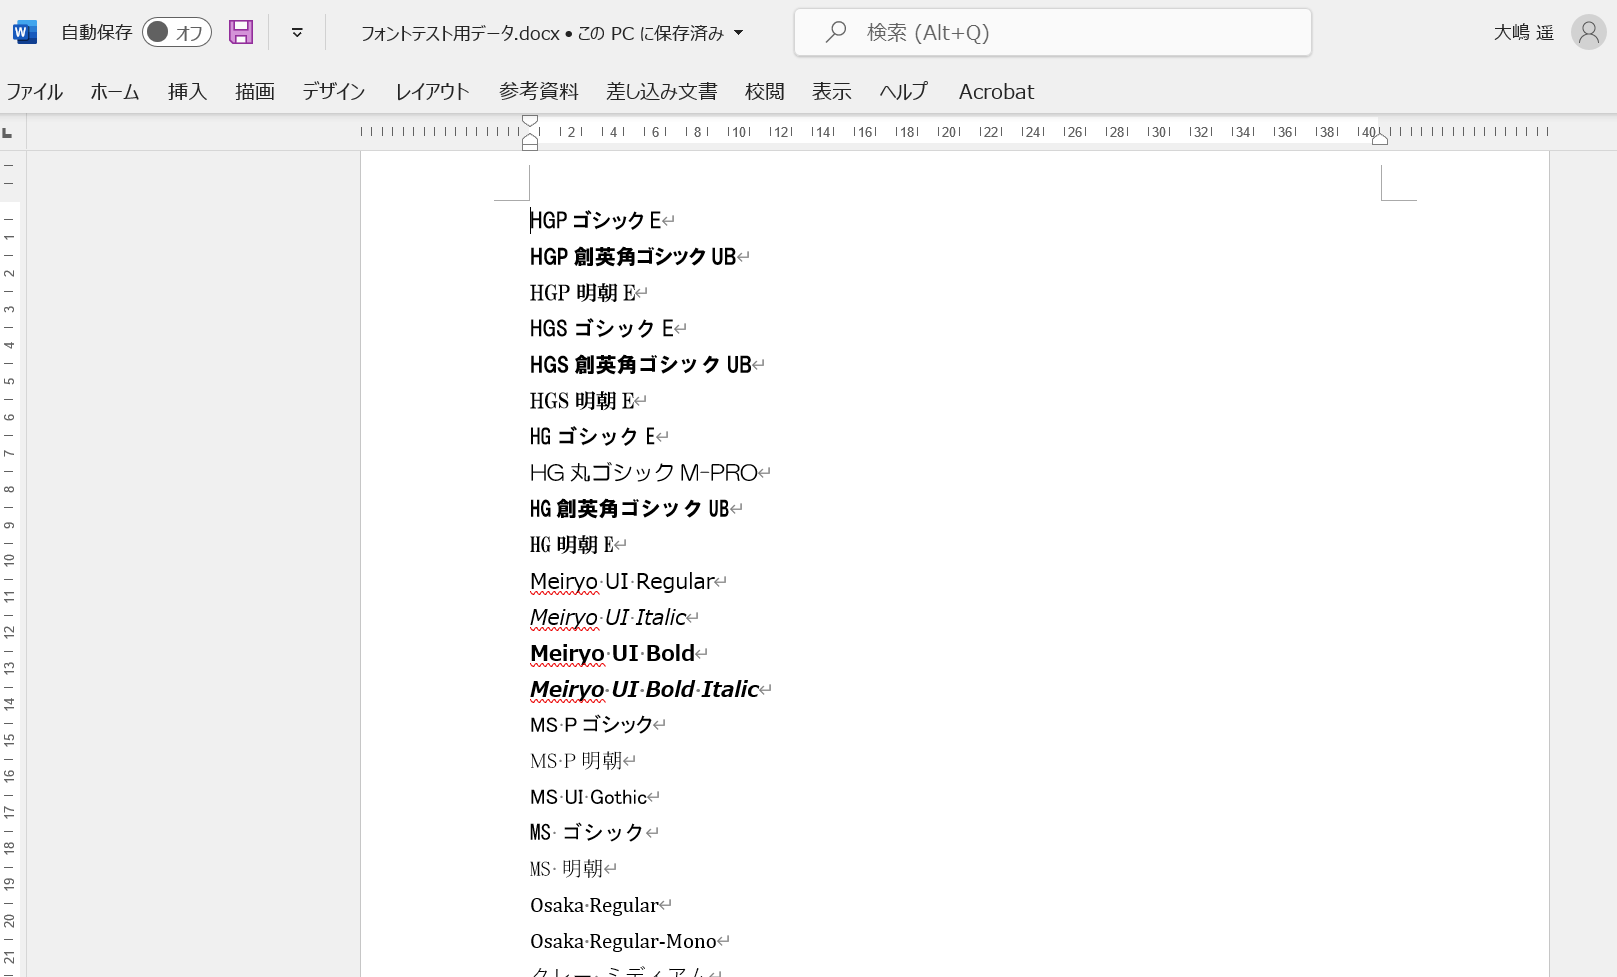Viewport: 1617px width, 977px height.
Task: Open the 差し込み文書 ribbon tab
Action: pos(661,92)
